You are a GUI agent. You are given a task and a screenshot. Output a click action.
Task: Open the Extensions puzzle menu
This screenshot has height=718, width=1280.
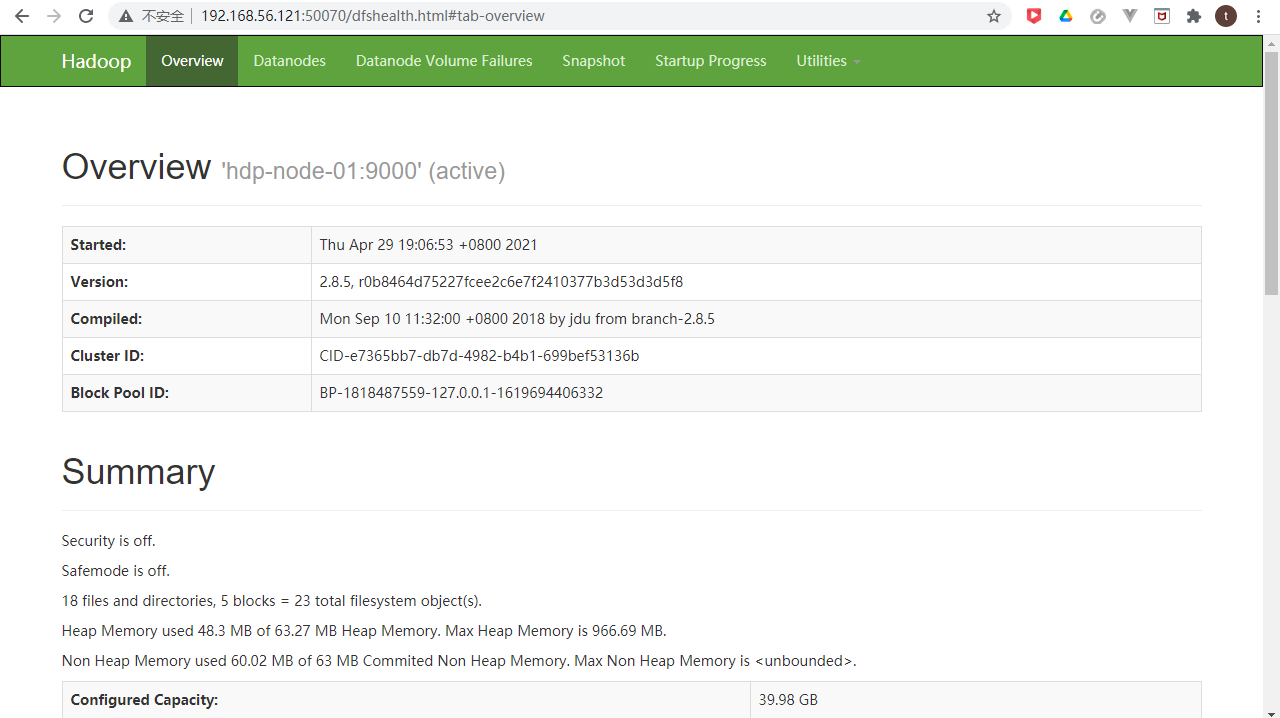(x=1194, y=16)
